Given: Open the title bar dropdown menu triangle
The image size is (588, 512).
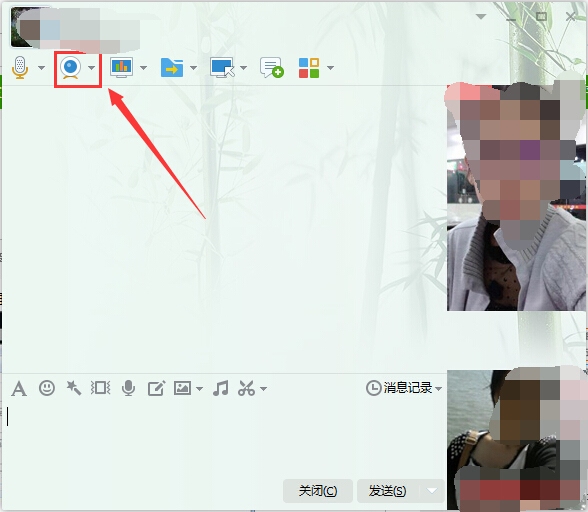Looking at the screenshot, I should 481,17.
